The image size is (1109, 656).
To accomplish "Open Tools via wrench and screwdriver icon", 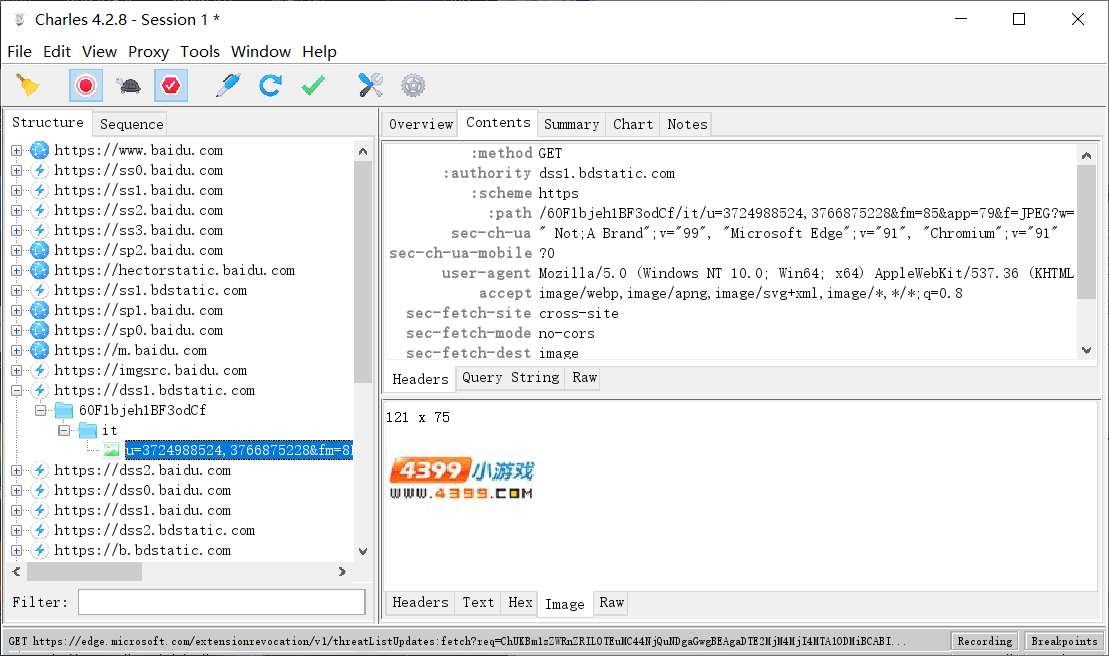I will [x=371, y=86].
